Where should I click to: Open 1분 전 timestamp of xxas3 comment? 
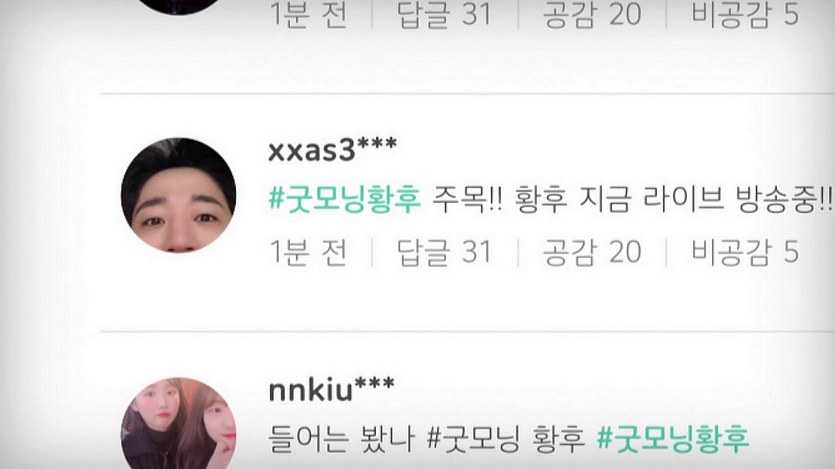point(308,252)
